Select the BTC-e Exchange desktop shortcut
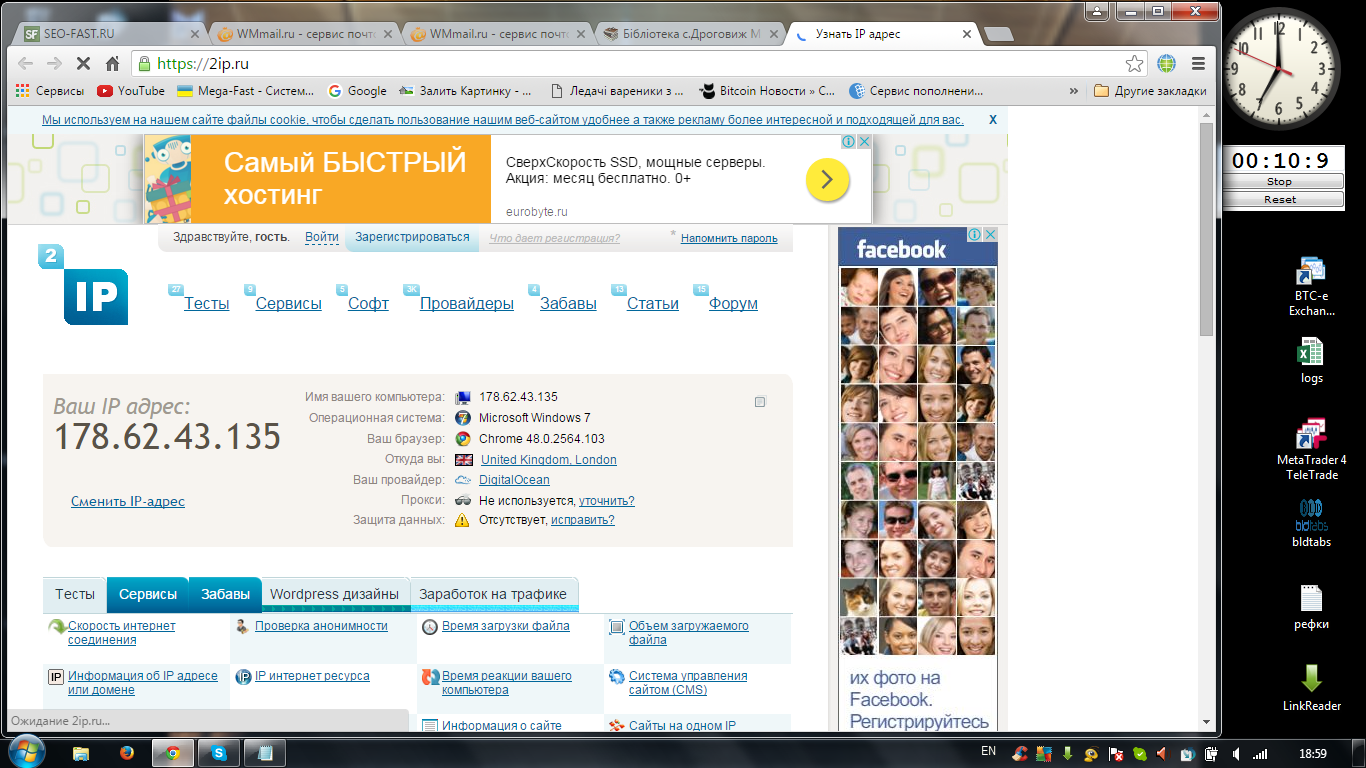 pos(1311,287)
